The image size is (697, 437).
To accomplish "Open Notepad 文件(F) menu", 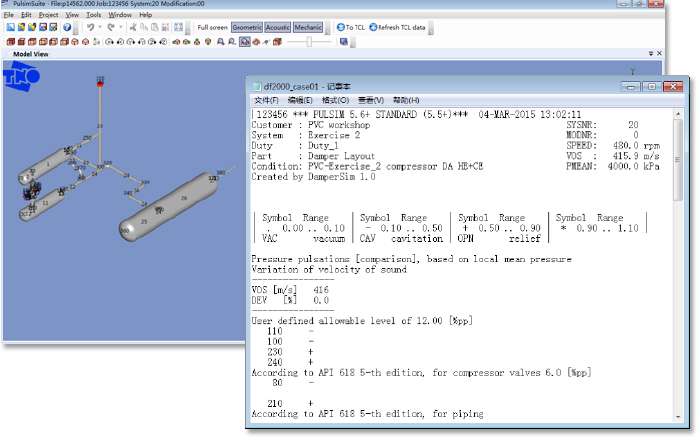I will pos(266,100).
